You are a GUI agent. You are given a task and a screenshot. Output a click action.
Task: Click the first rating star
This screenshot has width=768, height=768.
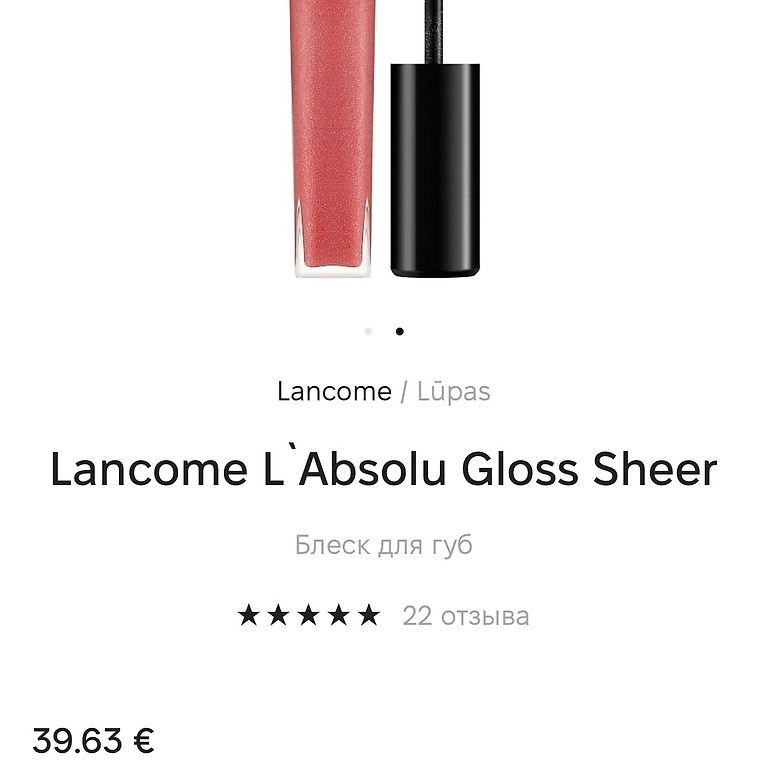click(x=249, y=615)
